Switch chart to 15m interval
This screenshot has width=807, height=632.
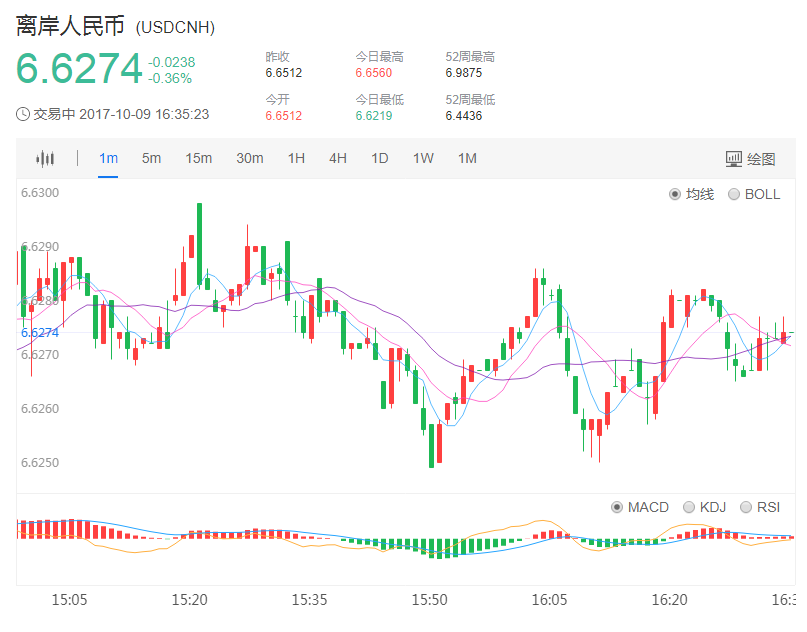(x=198, y=158)
